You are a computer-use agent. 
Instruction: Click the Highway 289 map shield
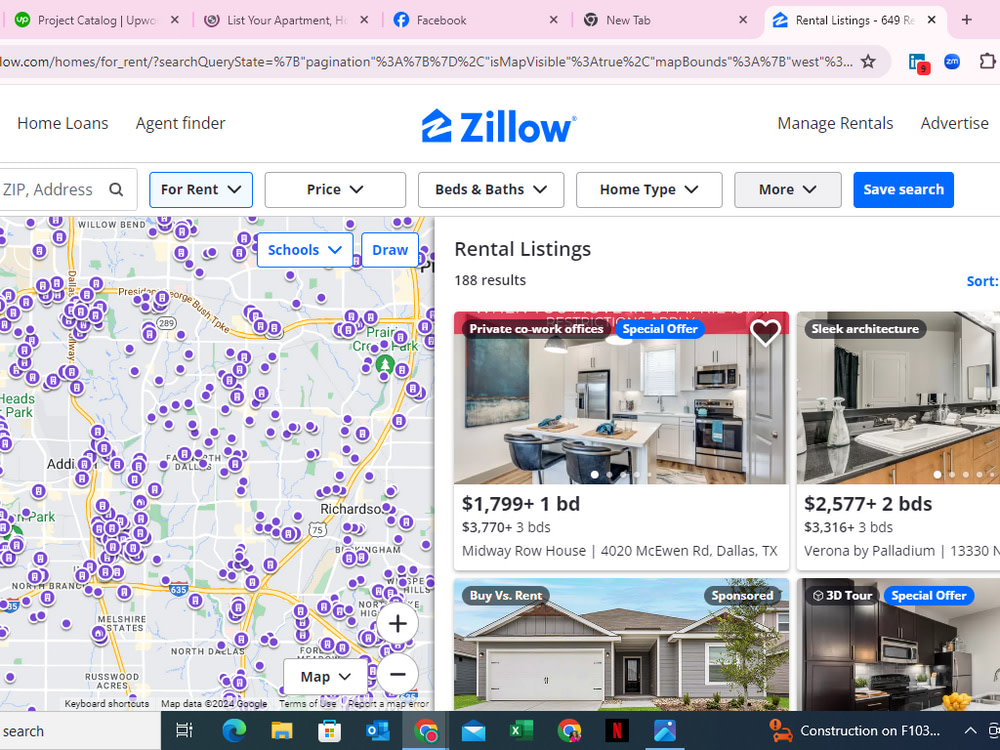(166, 323)
